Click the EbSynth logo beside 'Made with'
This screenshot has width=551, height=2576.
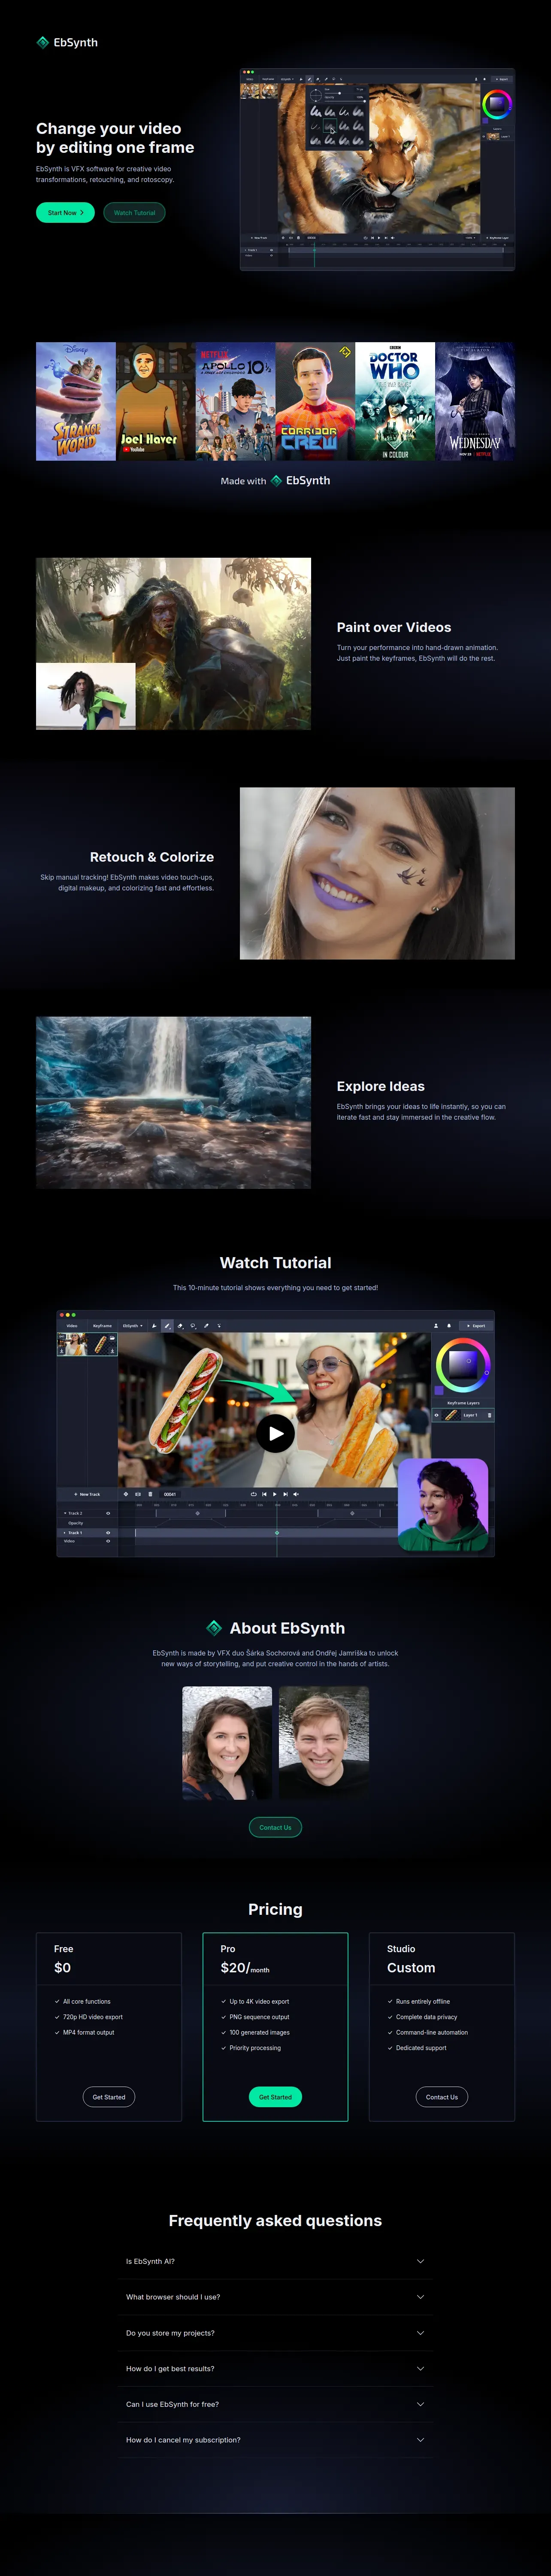pyautogui.click(x=300, y=480)
